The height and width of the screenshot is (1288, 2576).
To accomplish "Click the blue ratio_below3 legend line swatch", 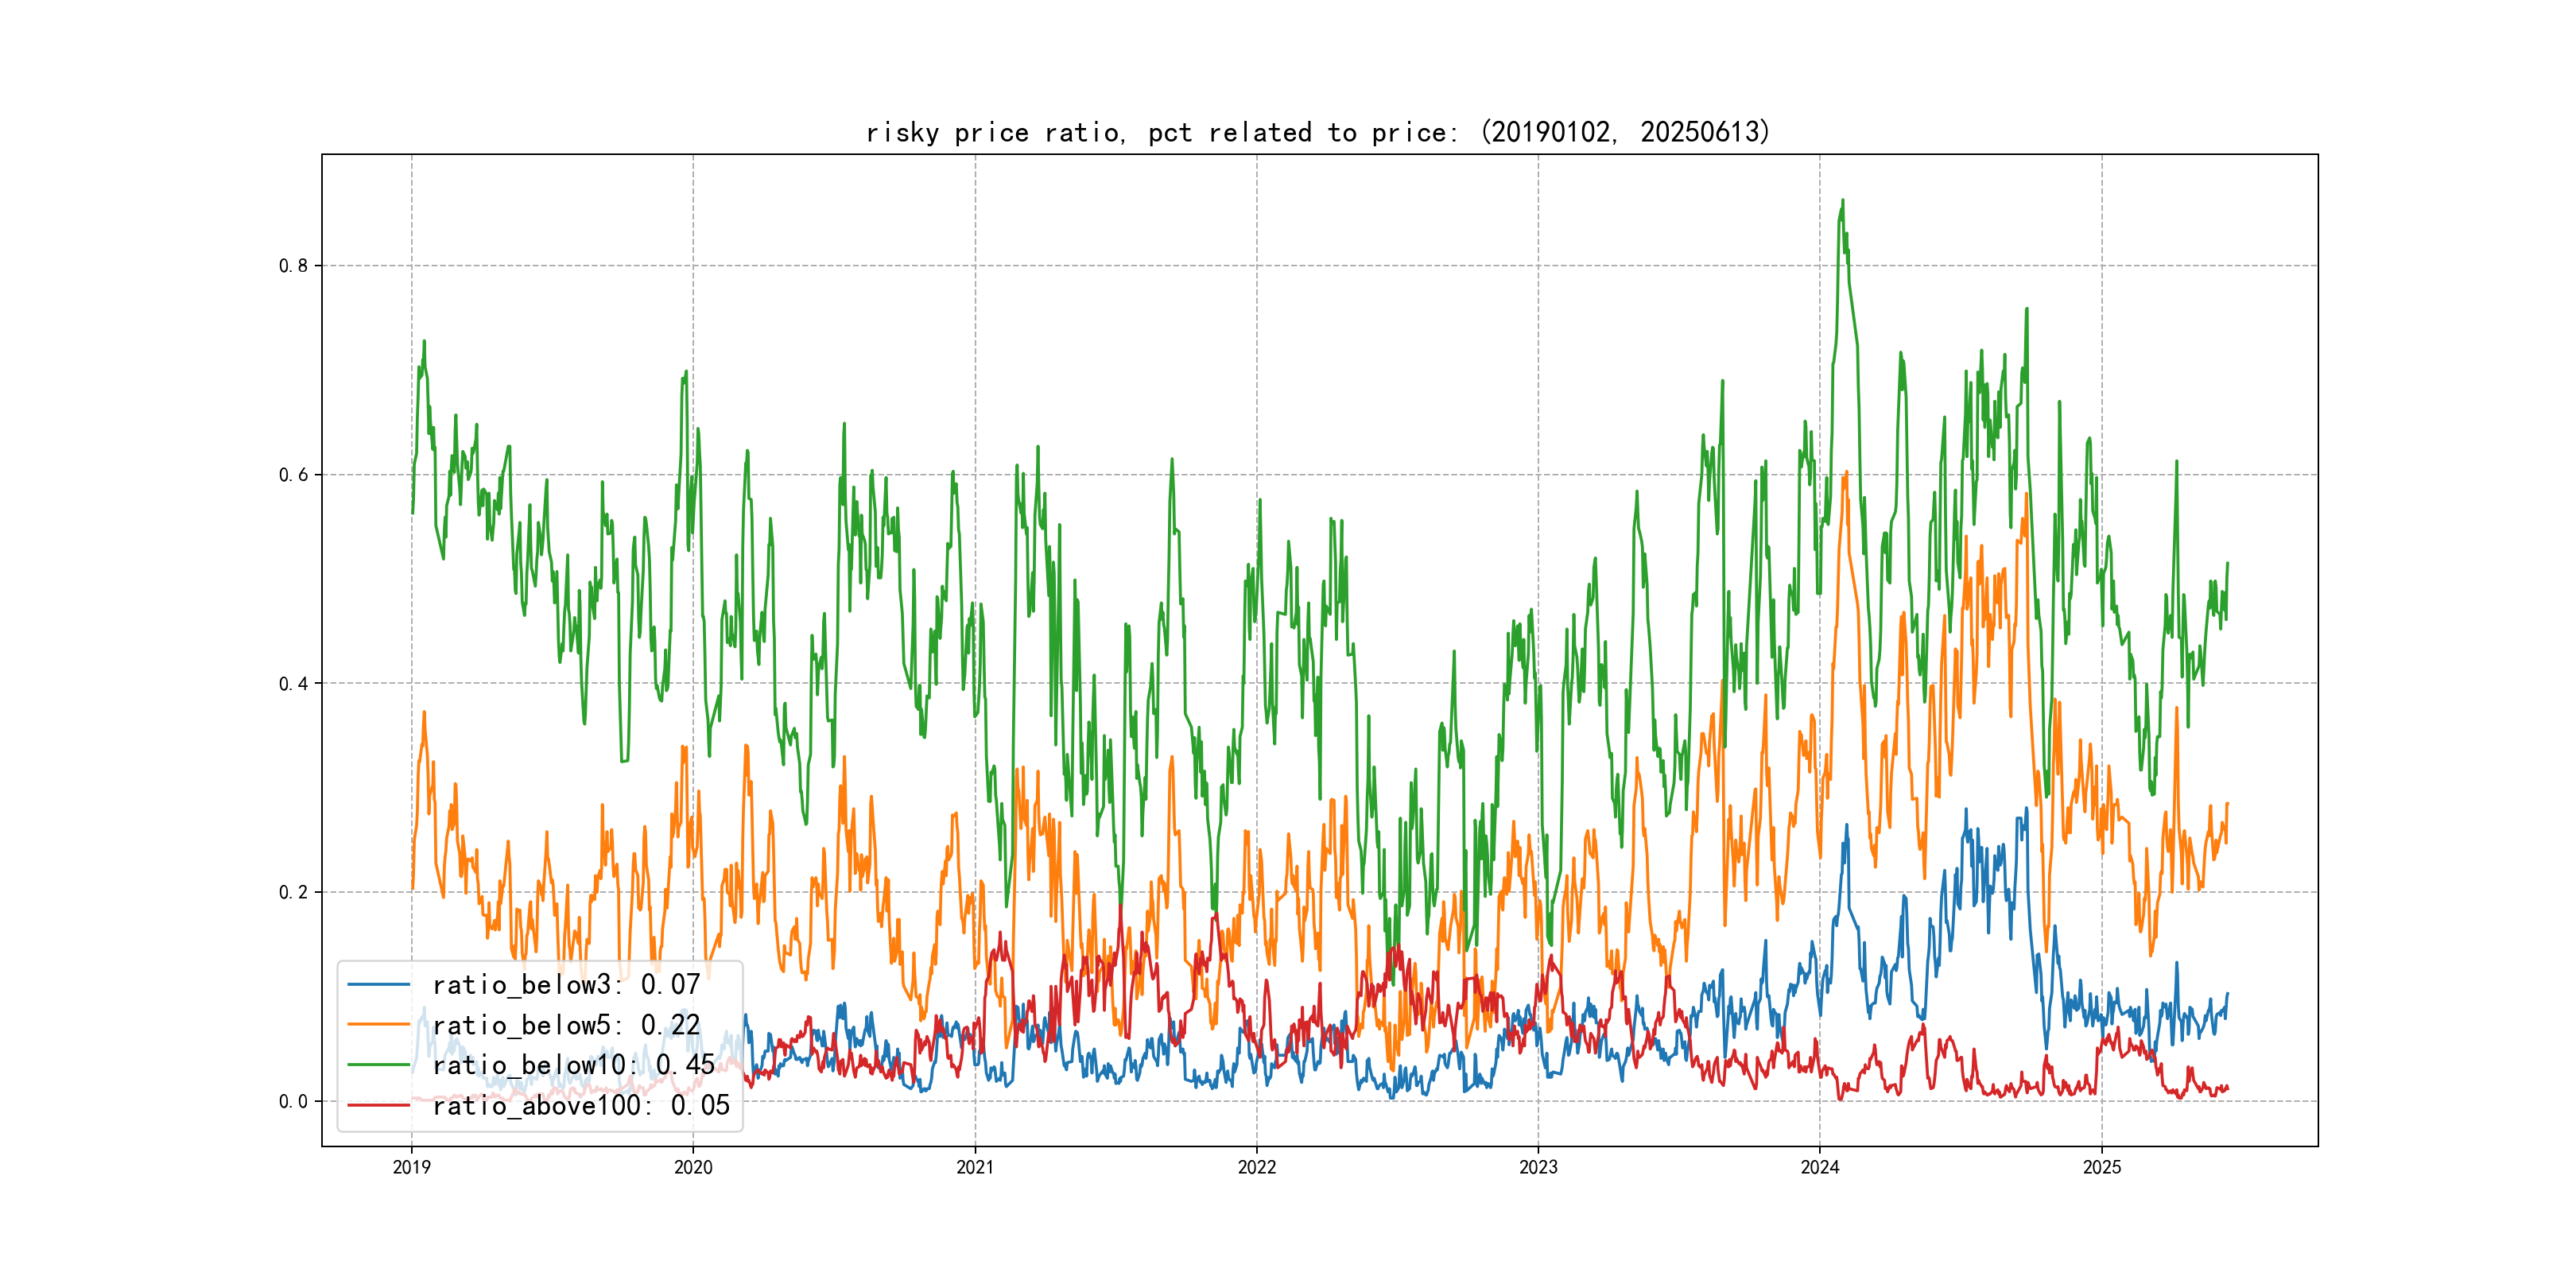I will [x=378, y=984].
